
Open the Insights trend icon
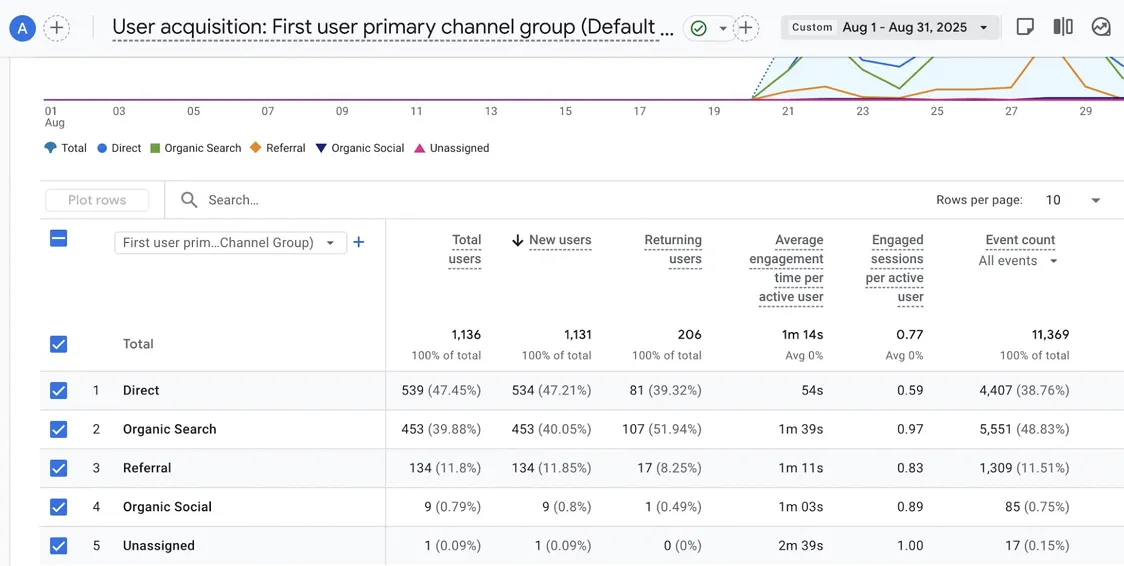1100,27
